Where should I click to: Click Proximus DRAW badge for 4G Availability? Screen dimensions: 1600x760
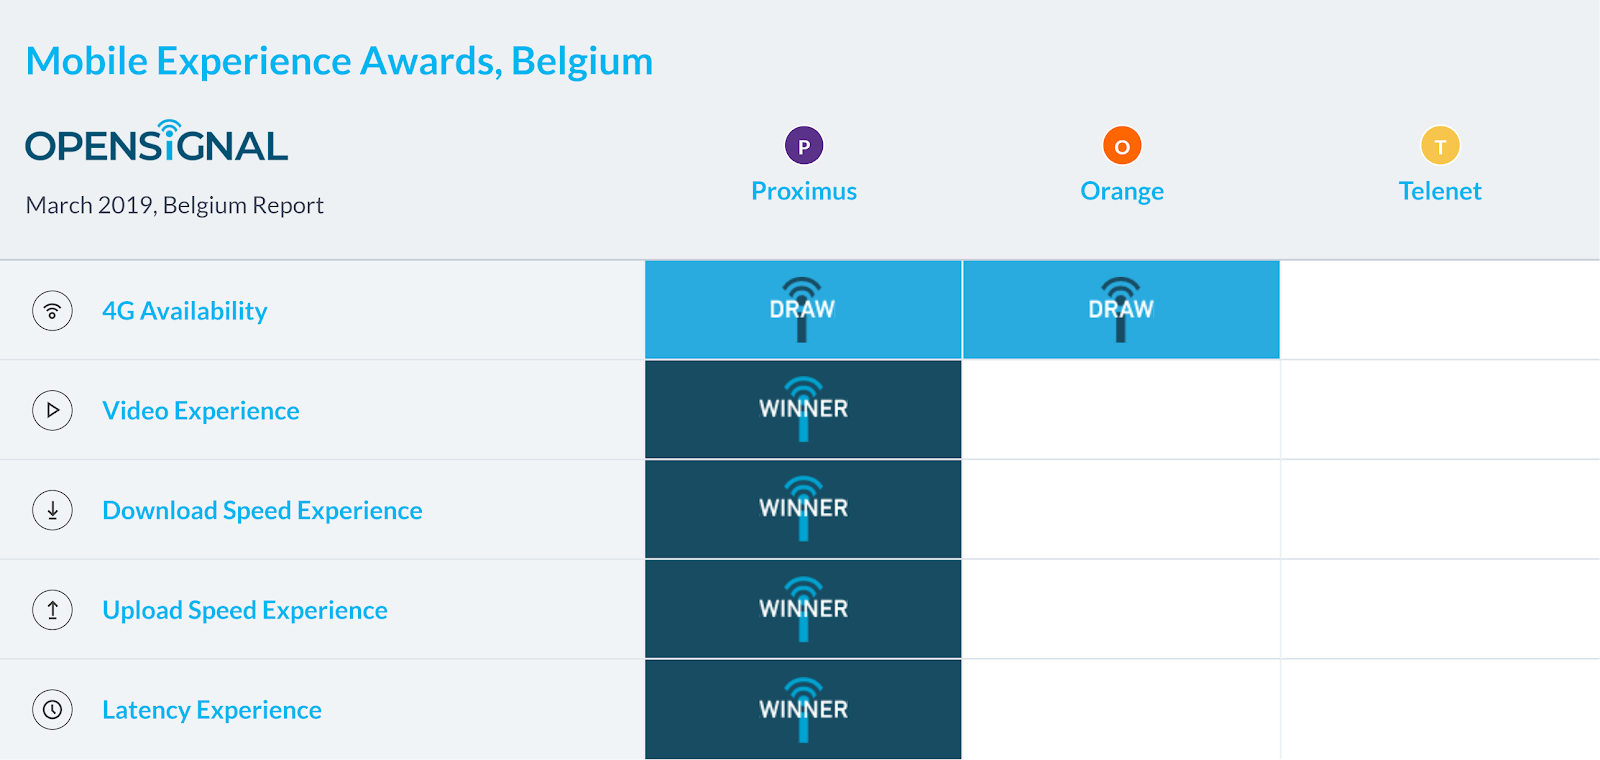[x=803, y=310]
